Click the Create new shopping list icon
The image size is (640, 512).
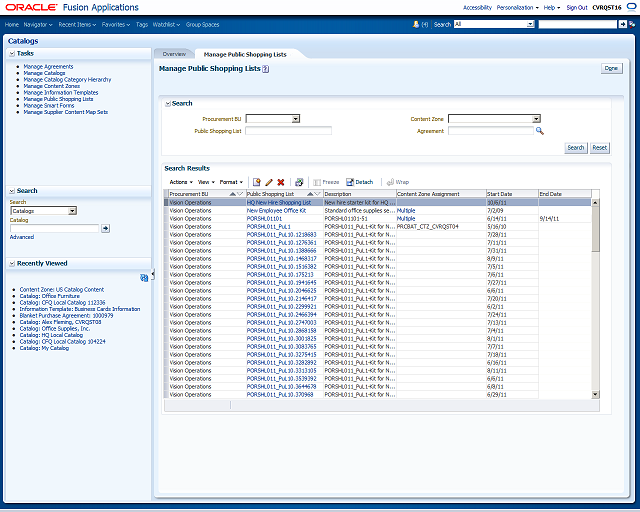coord(256,182)
